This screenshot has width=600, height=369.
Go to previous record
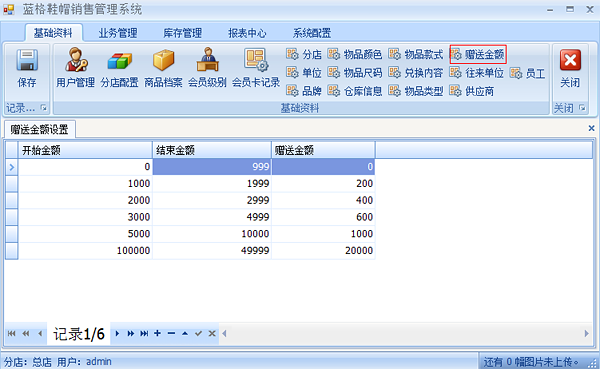click(x=40, y=333)
